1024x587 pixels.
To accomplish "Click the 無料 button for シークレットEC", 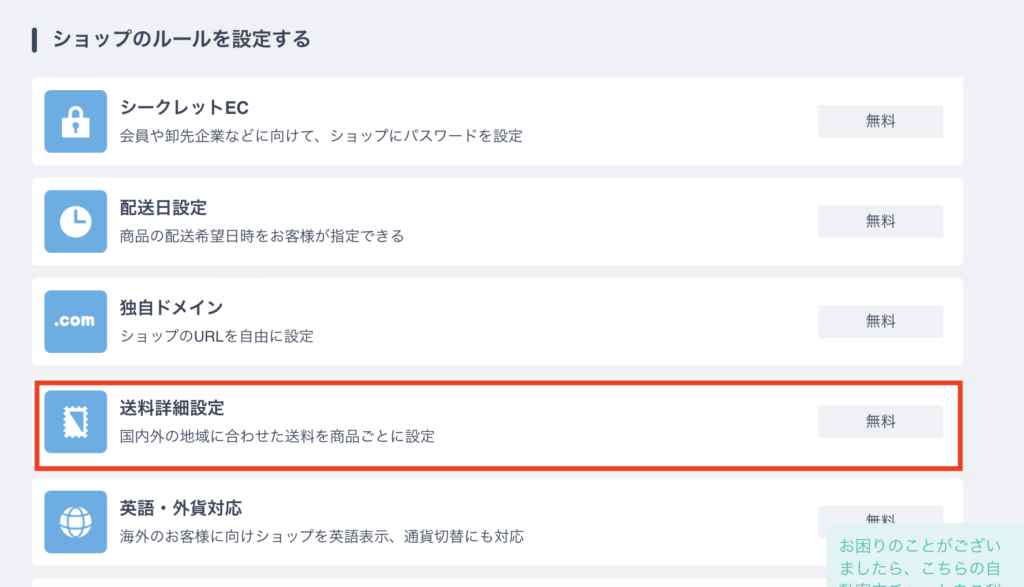I will point(880,121).
